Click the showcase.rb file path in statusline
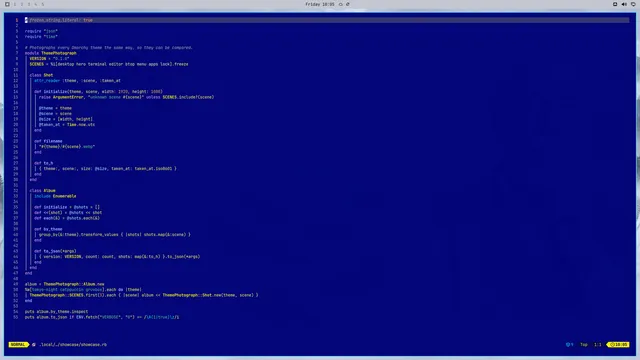This screenshot has height=360, width=640. click(73, 344)
